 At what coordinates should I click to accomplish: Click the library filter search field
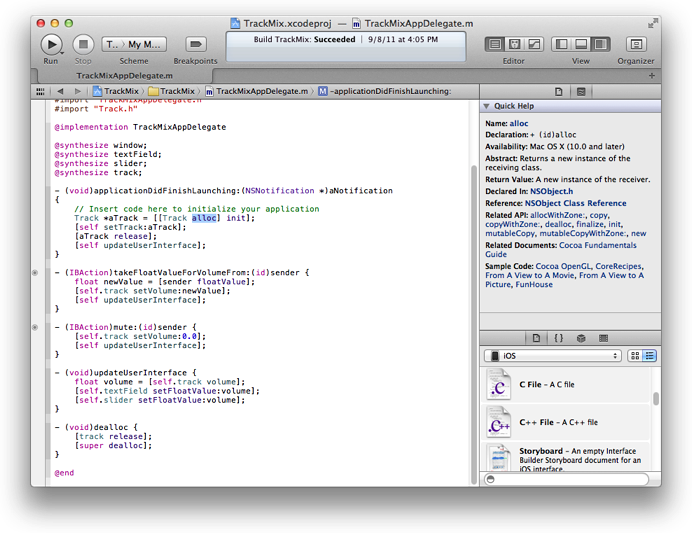(567, 479)
